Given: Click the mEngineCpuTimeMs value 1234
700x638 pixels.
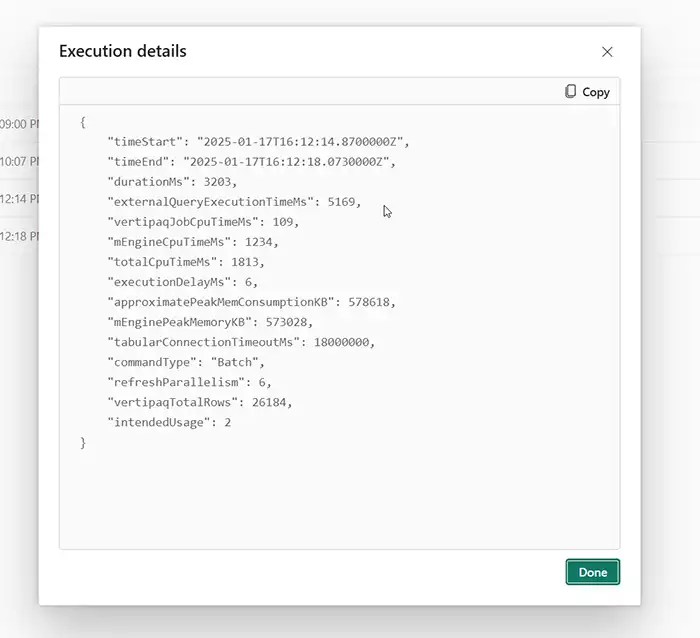Looking at the screenshot, I should pyautogui.click(x=258, y=242).
